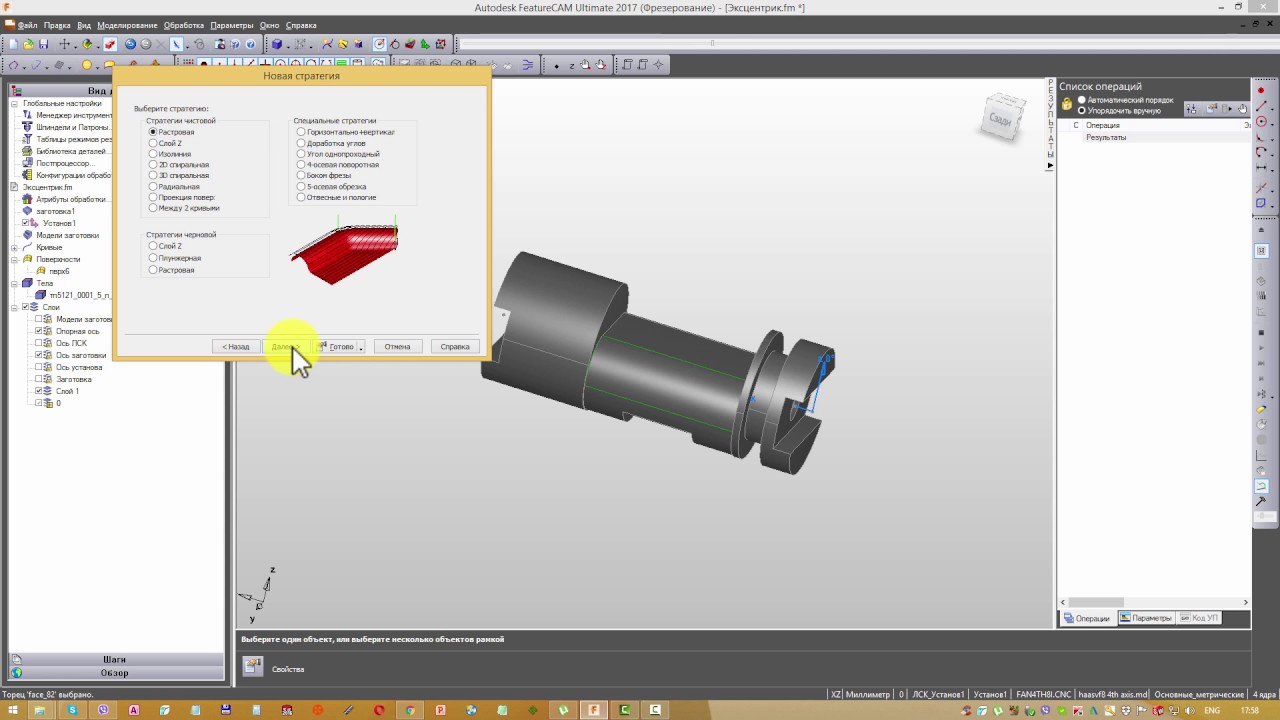
Task: Click the New file icon in toolbar
Action: click(13, 44)
